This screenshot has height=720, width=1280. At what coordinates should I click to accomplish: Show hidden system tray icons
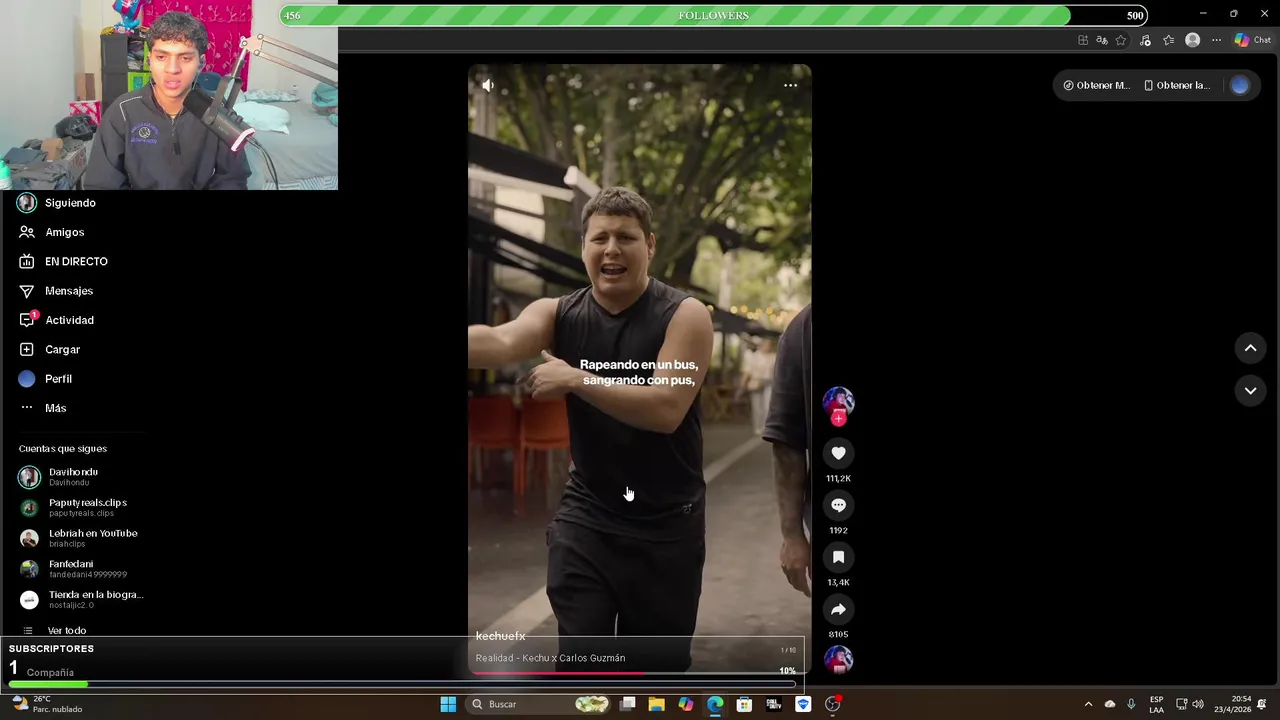1088,704
